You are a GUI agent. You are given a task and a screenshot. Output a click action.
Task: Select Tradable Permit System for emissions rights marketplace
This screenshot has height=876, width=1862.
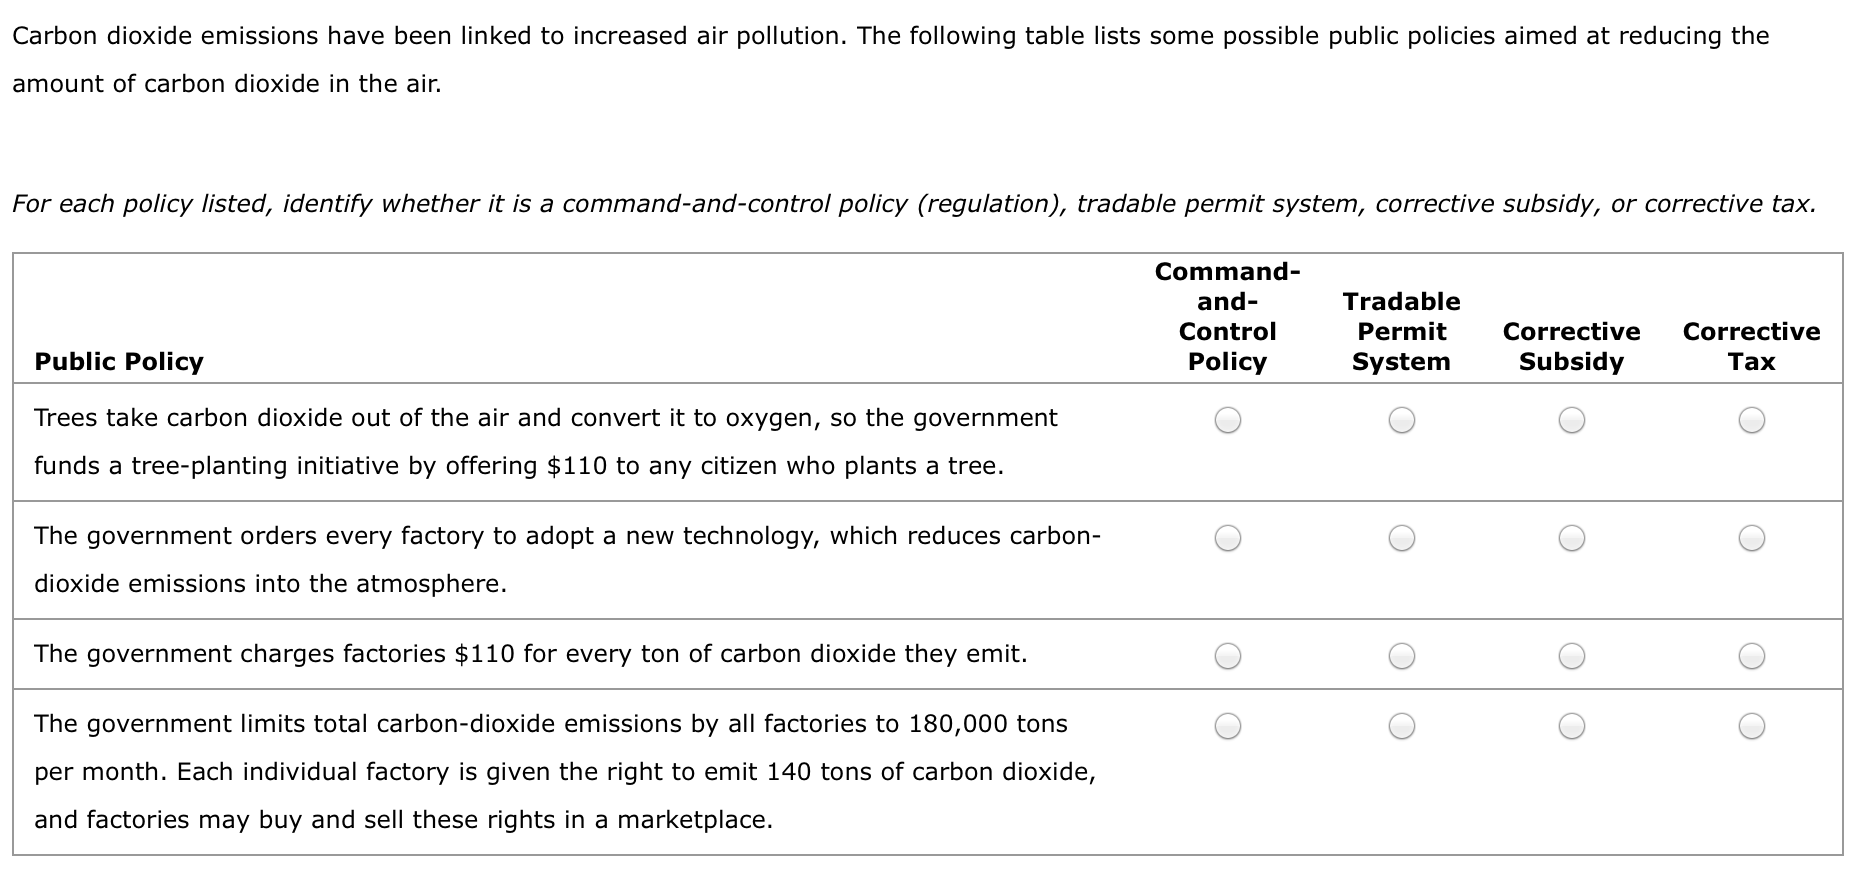[x=1401, y=726]
